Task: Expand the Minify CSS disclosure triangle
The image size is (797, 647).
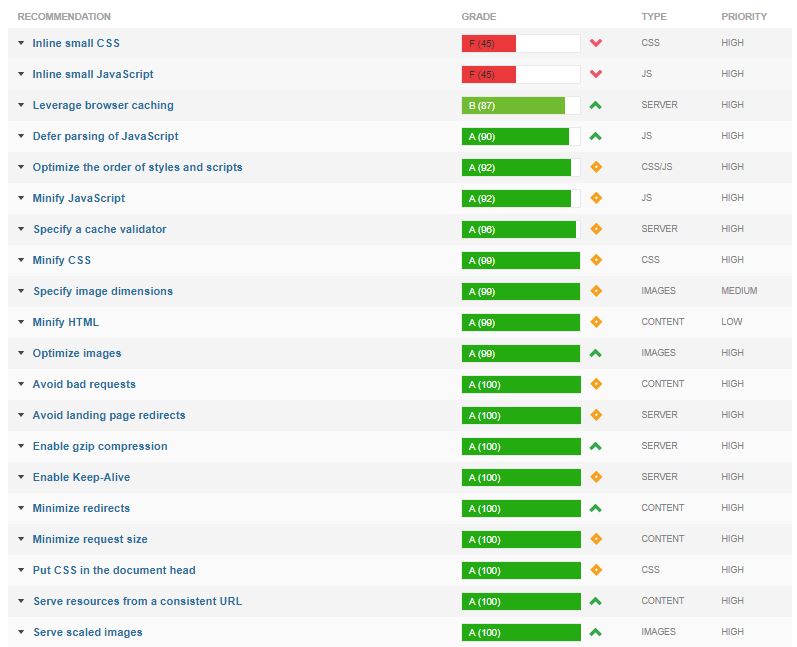Action: (21, 260)
